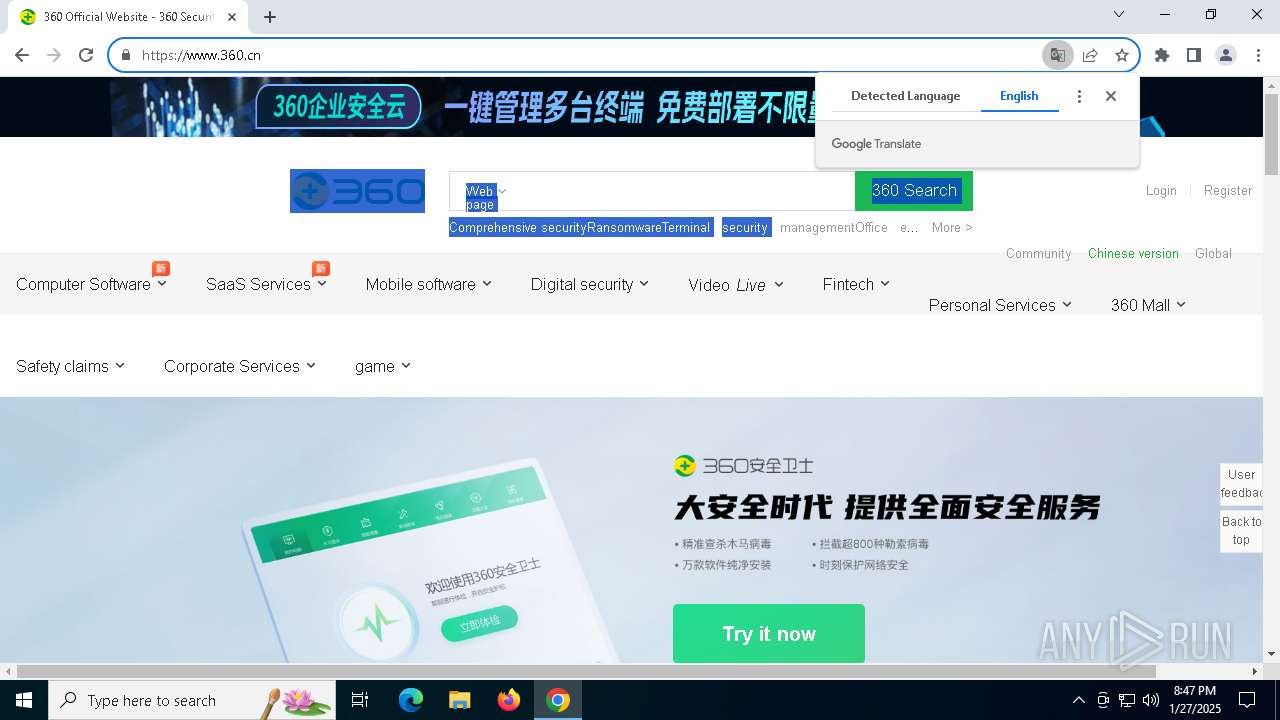Screen dimensions: 1280x720
Task: Go forward to the next page
Action: [x=54, y=55]
